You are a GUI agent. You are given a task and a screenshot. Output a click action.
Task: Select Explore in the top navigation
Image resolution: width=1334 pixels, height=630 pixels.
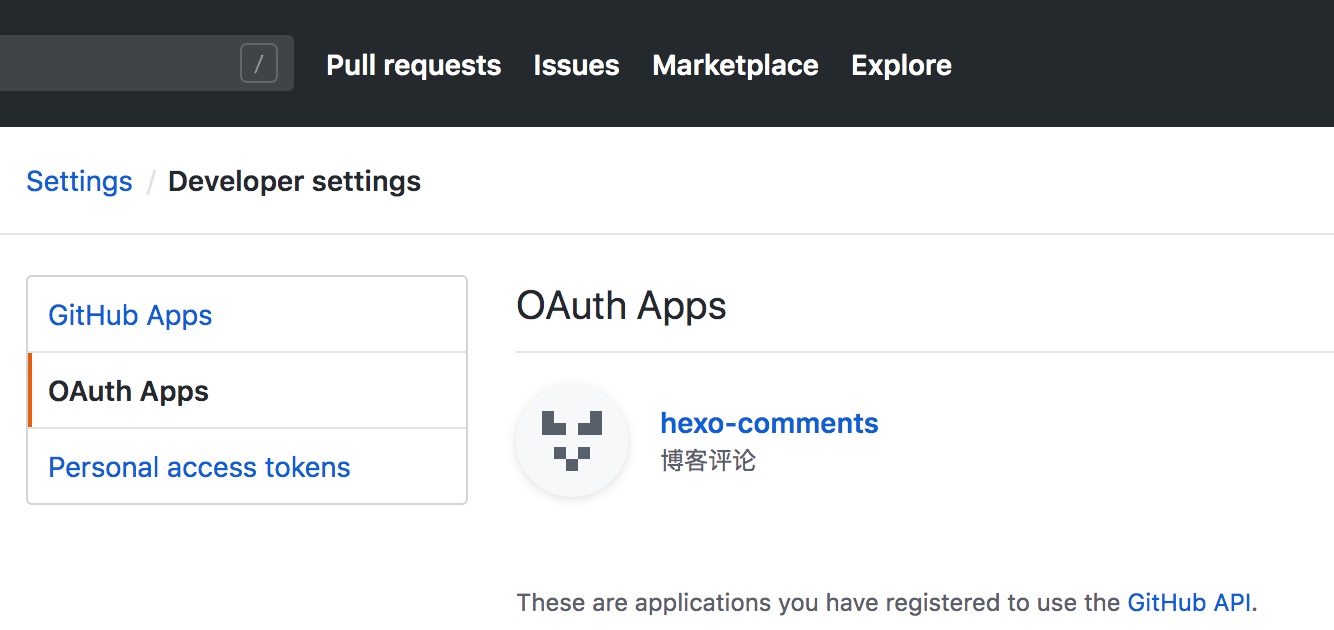[901, 66]
